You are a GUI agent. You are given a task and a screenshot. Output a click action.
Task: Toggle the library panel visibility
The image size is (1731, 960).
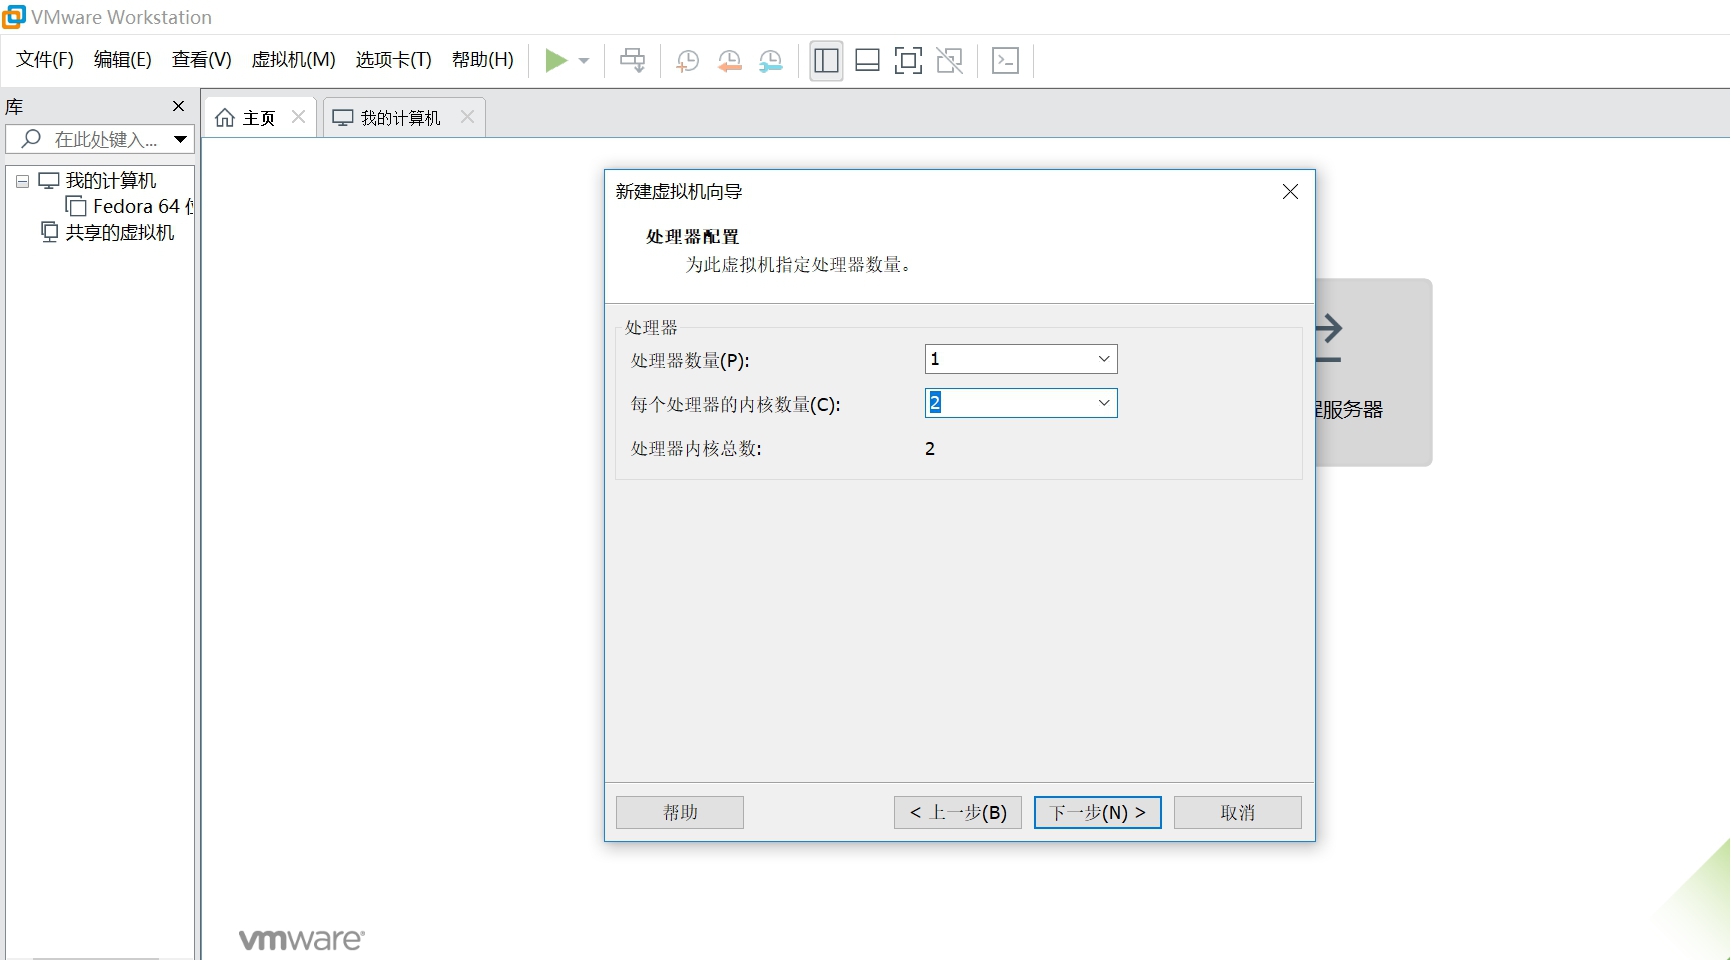pos(825,60)
